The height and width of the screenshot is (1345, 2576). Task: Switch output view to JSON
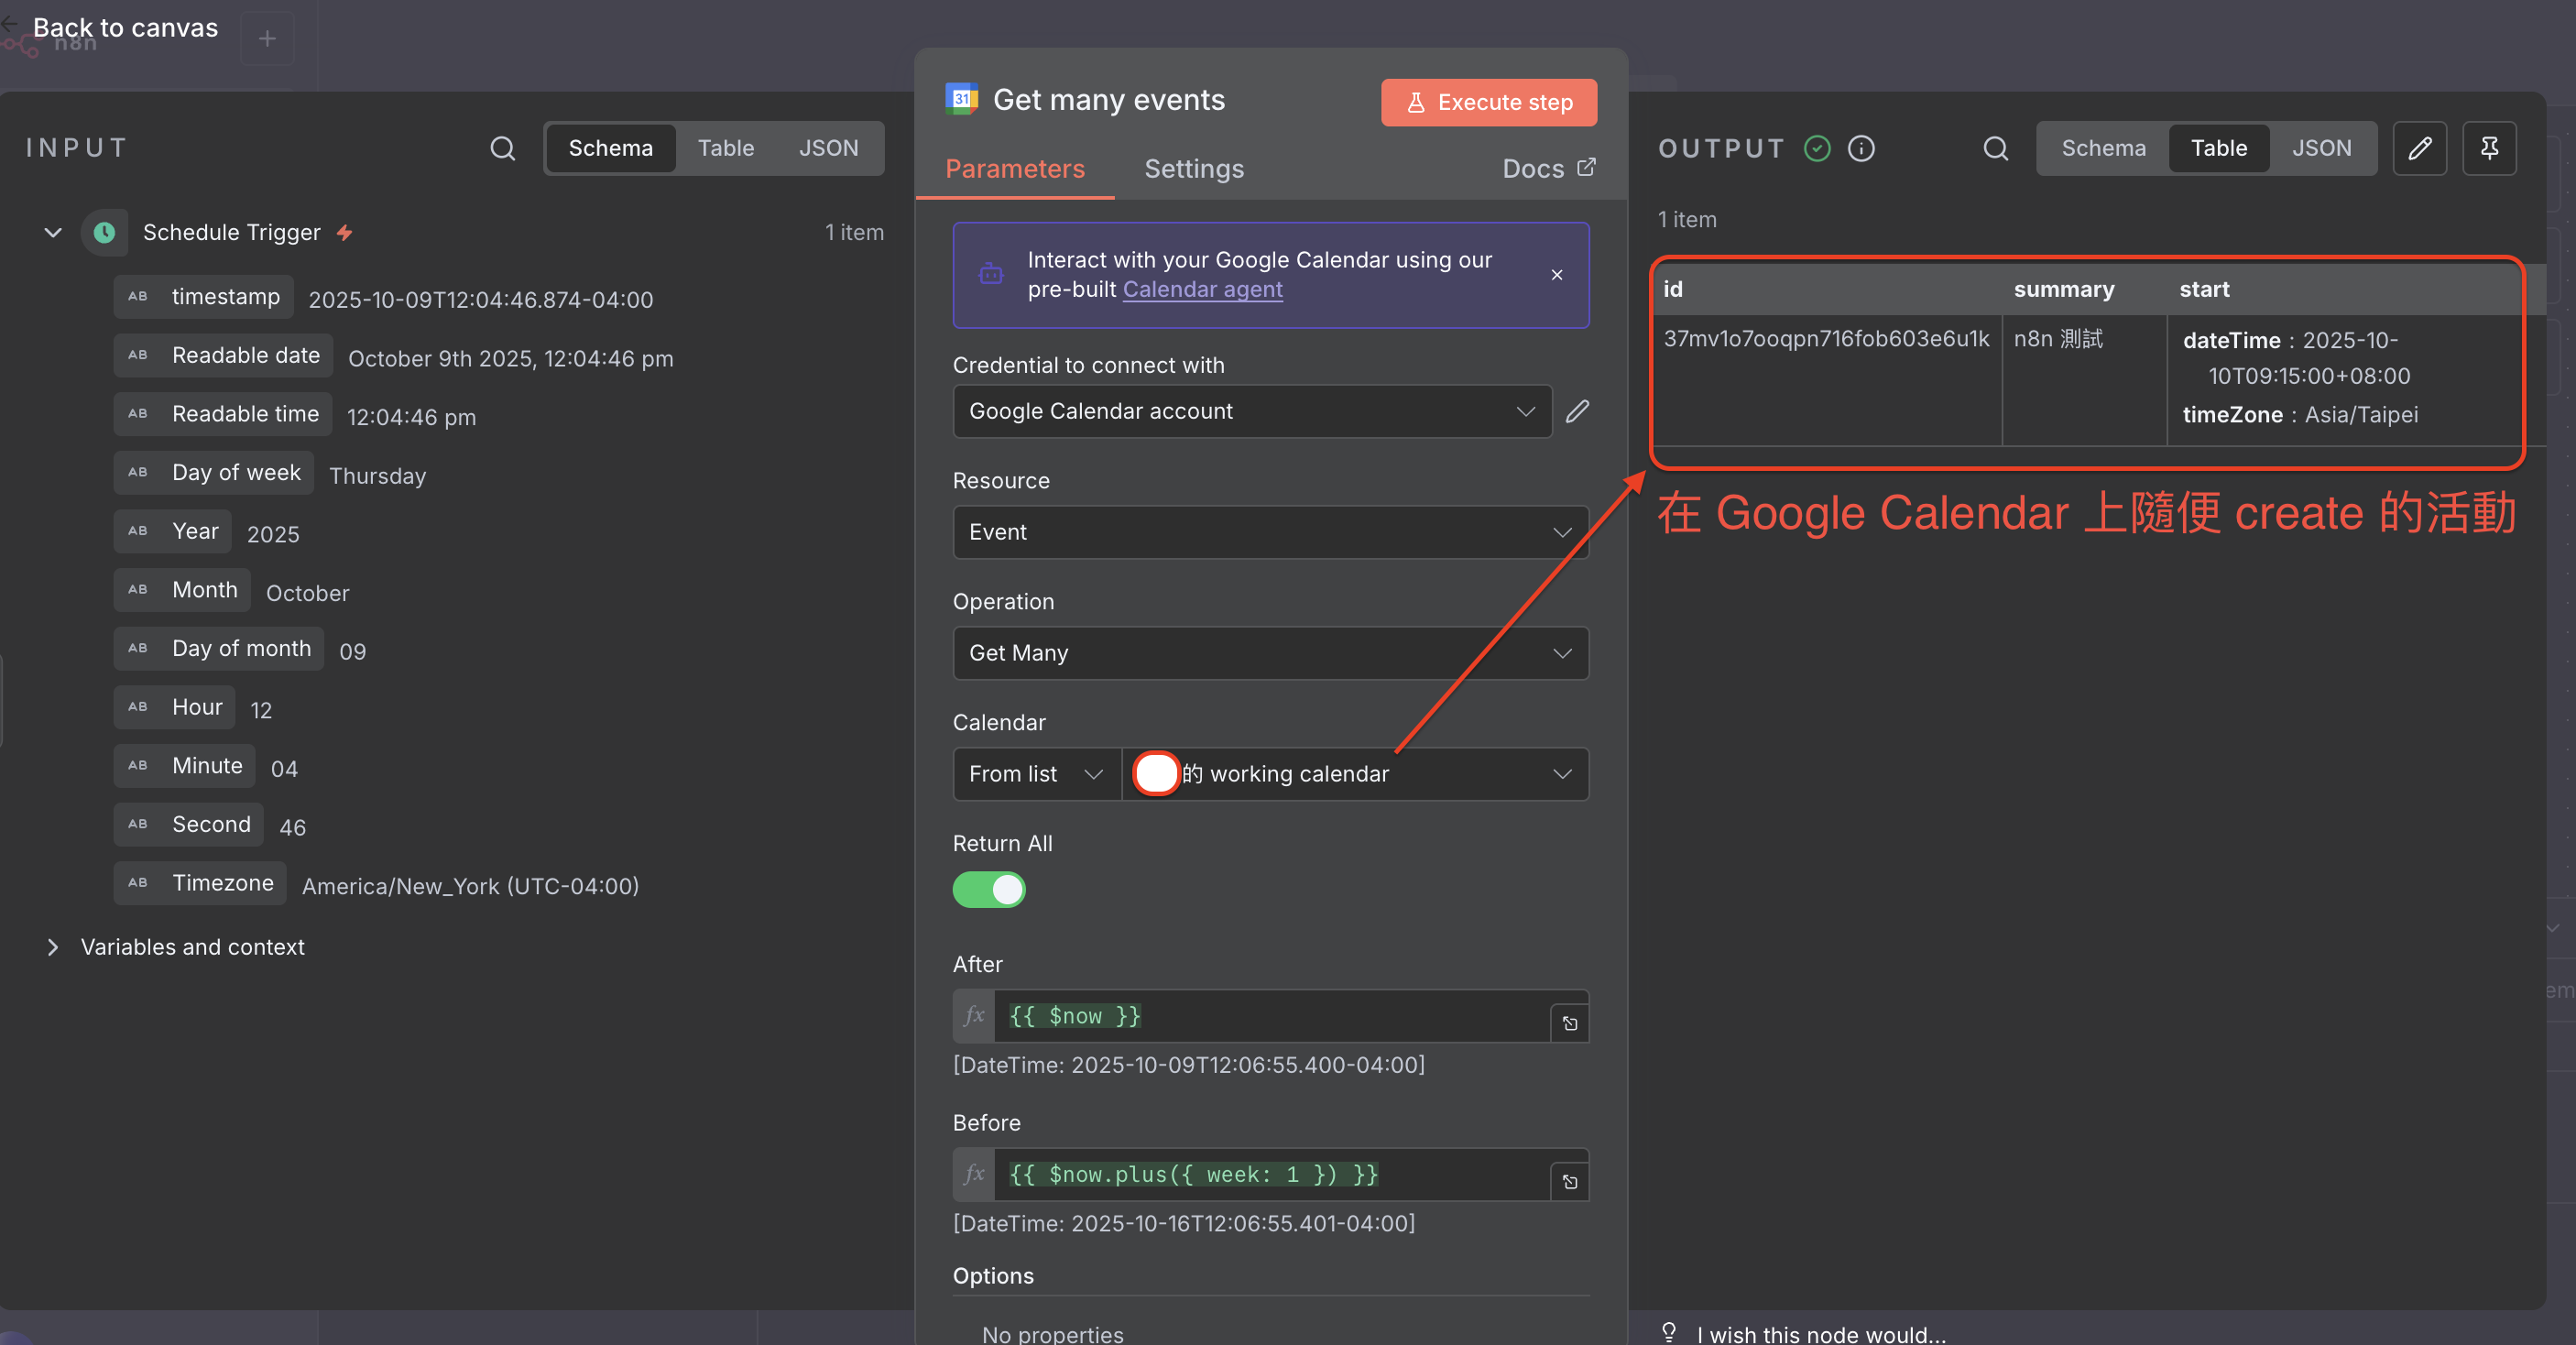pos(2321,148)
